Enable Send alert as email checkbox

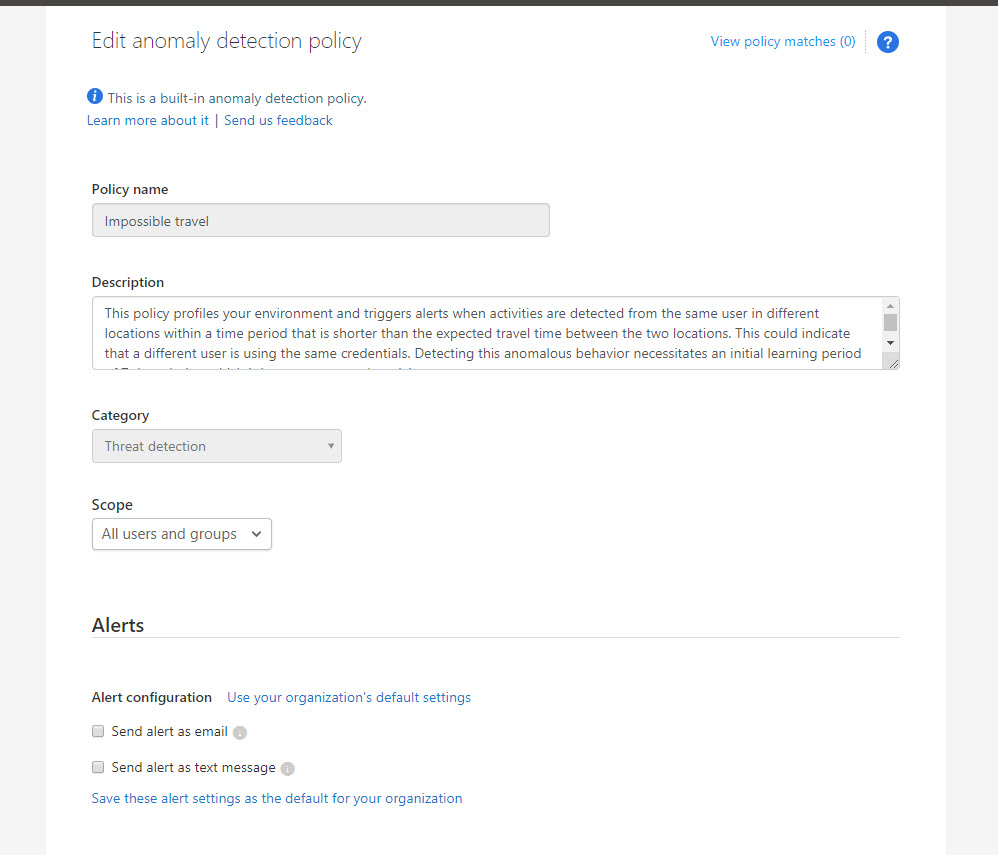tap(98, 731)
